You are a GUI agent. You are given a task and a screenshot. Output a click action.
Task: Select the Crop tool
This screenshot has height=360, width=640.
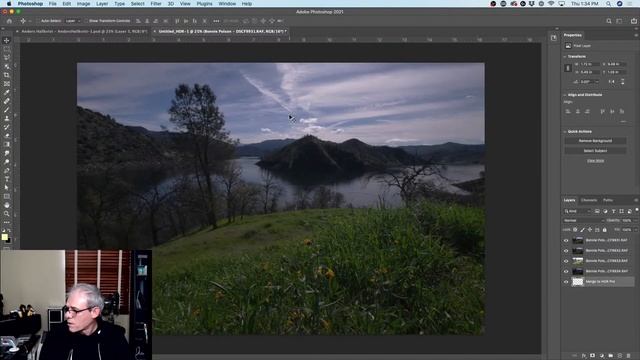[x=7, y=75]
